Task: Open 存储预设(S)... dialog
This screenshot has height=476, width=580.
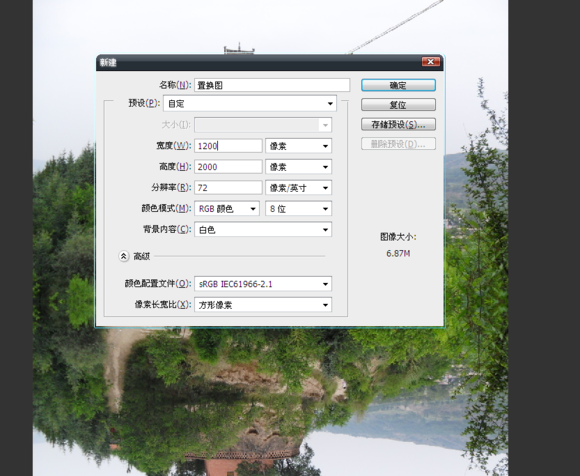Action: point(398,124)
